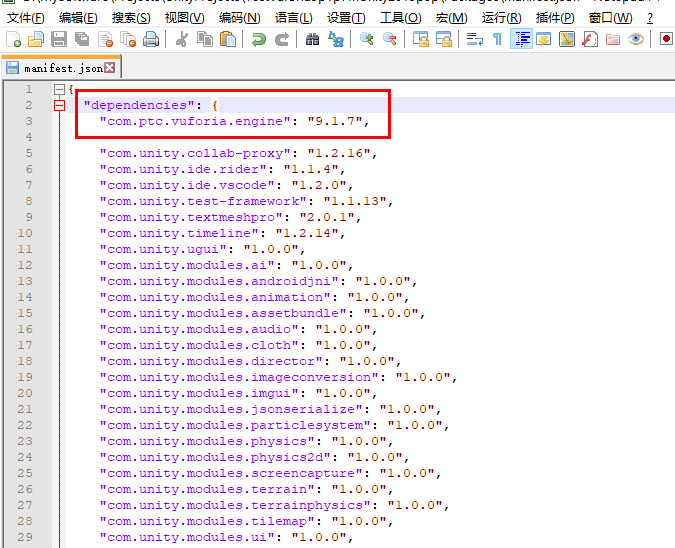Click "com.unity.timeline" entry

tap(179, 233)
